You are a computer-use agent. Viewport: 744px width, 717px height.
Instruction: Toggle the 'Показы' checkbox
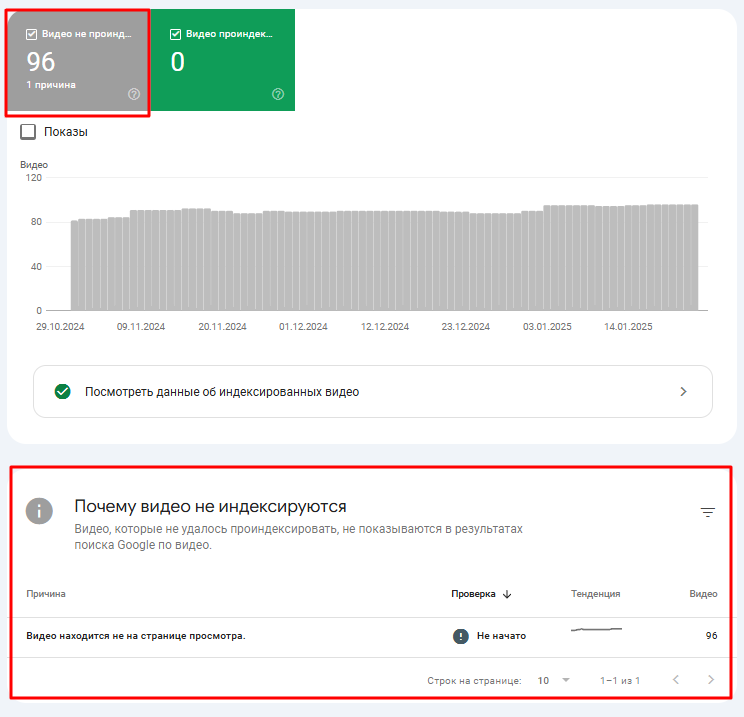[28, 132]
